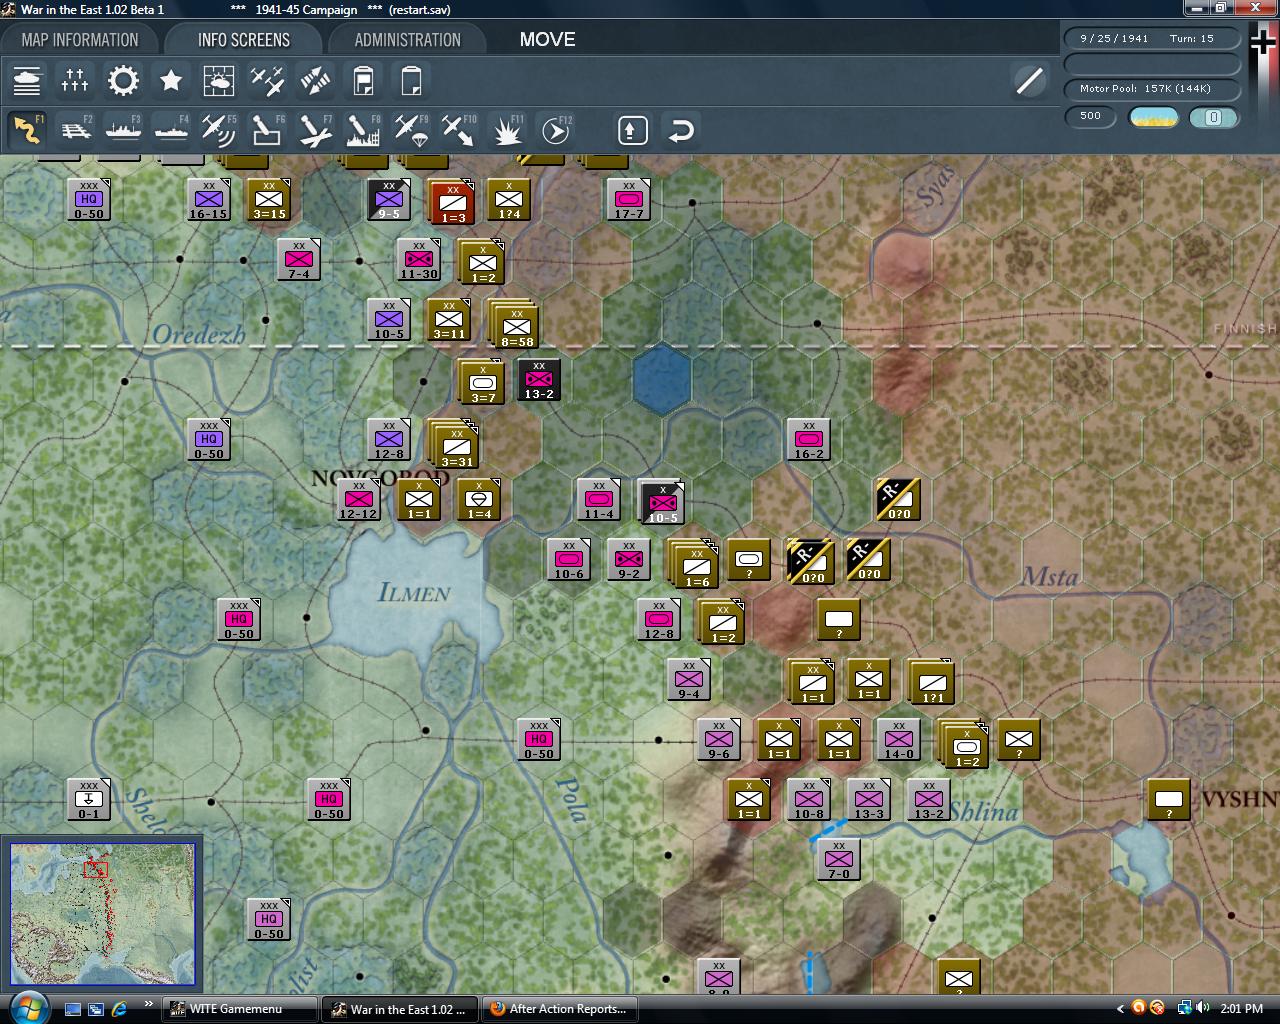Click the star commanders report icon
1280x1024 pixels.
pos(171,80)
